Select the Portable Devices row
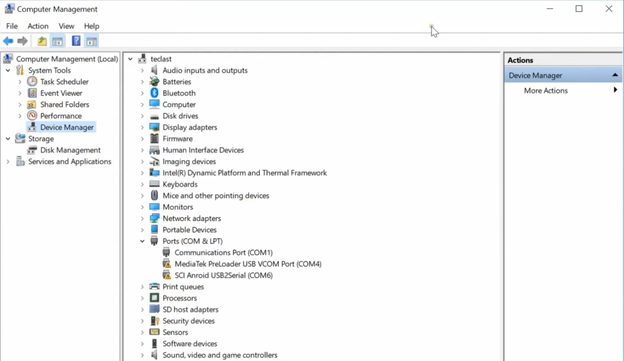 tap(189, 230)
